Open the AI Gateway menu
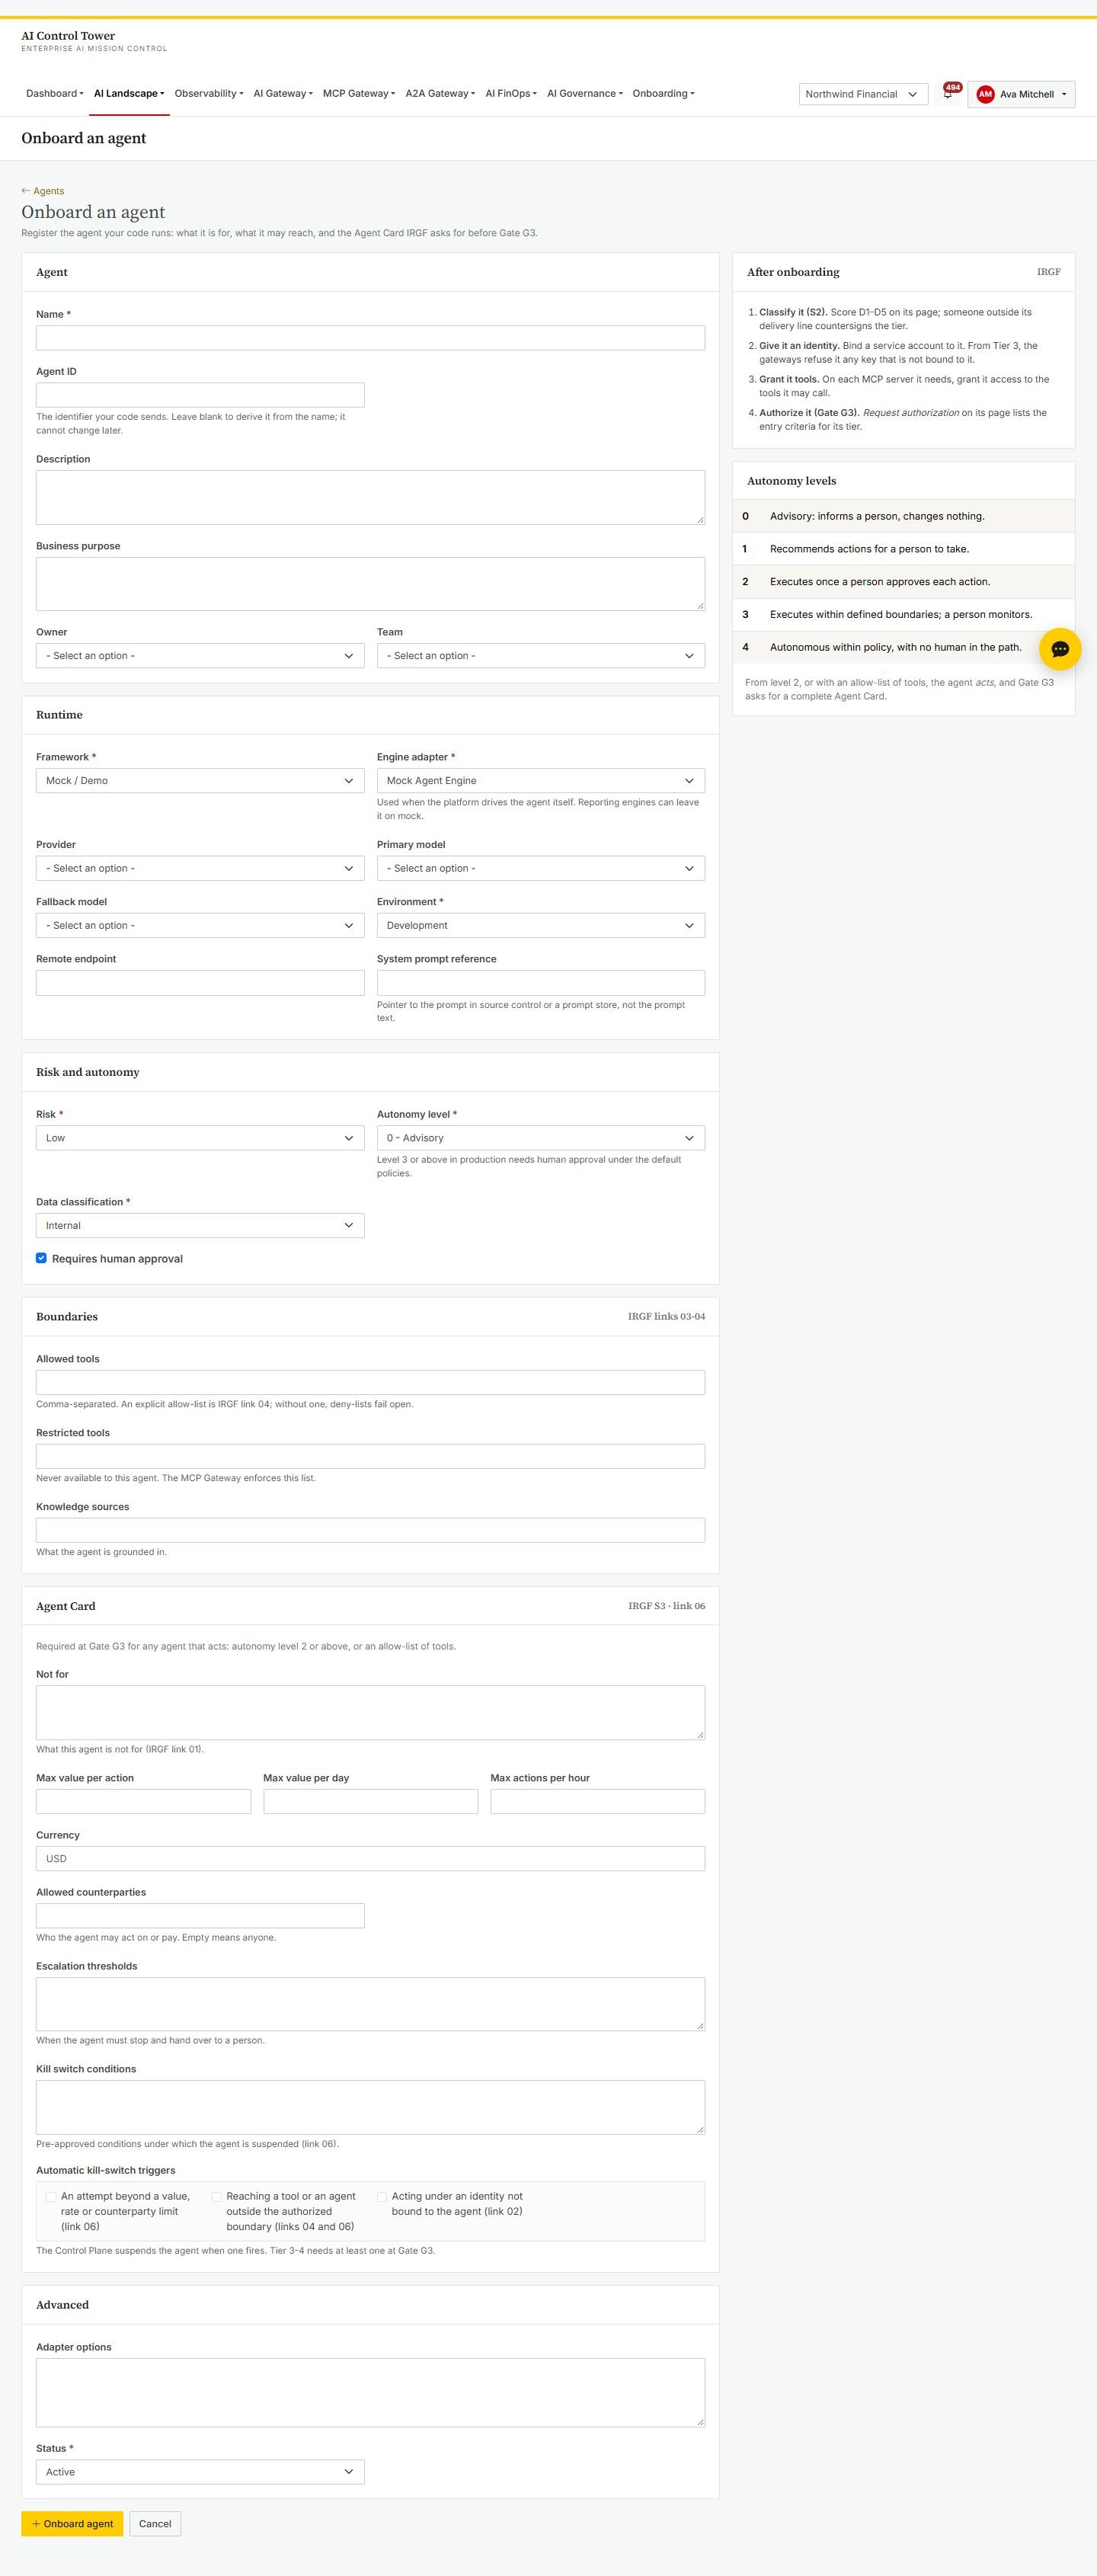The width and height of the screenshot is (1097, 2576). (283, 93)
